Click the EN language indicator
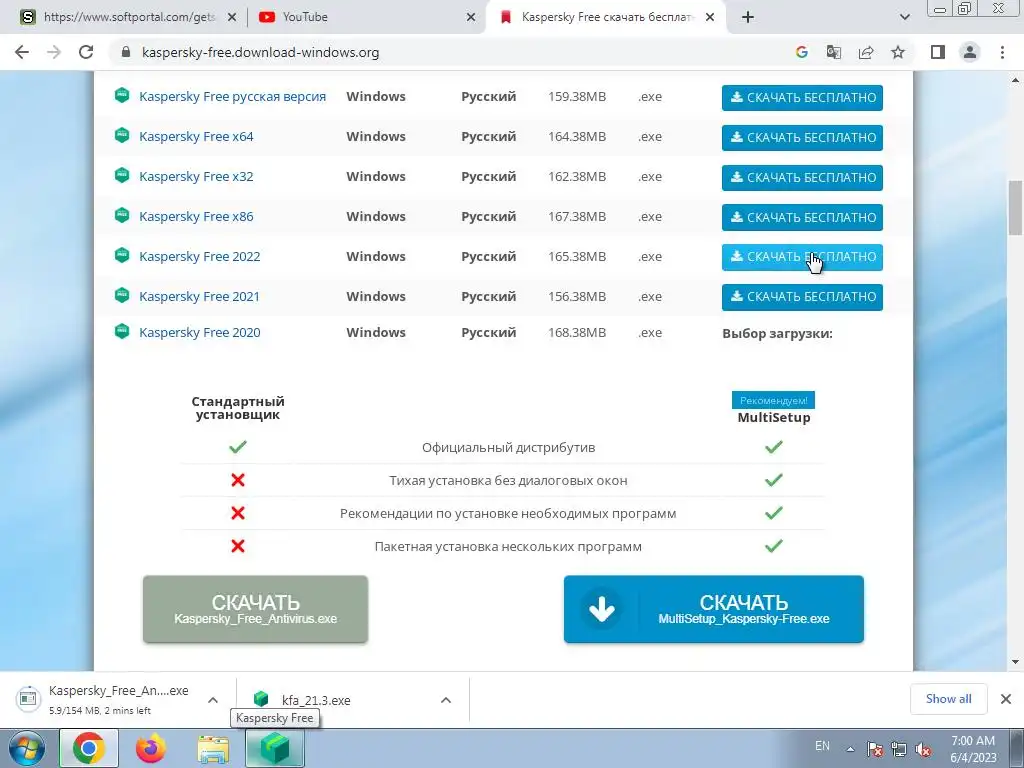This screenshot has height=768, width=1024. point(822,746)
